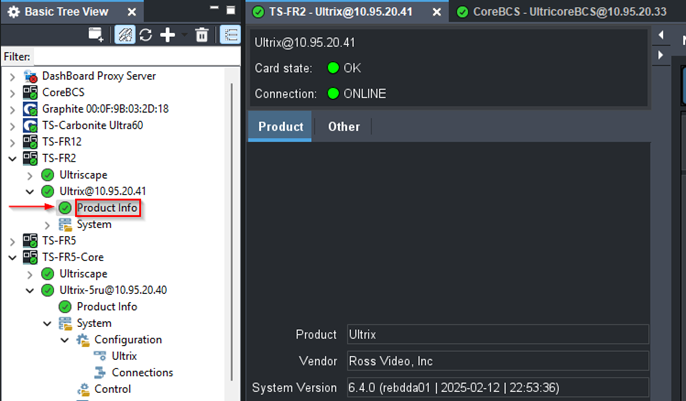The height and width of the screenshot is (401, 686).
Task: Click the right arrow expand button
Action: point(661,55)
